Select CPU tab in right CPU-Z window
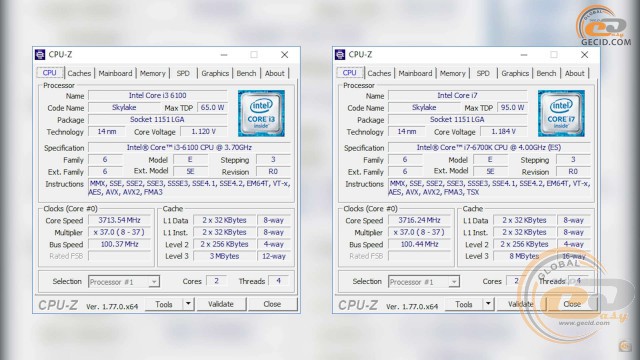 (350, 73)
